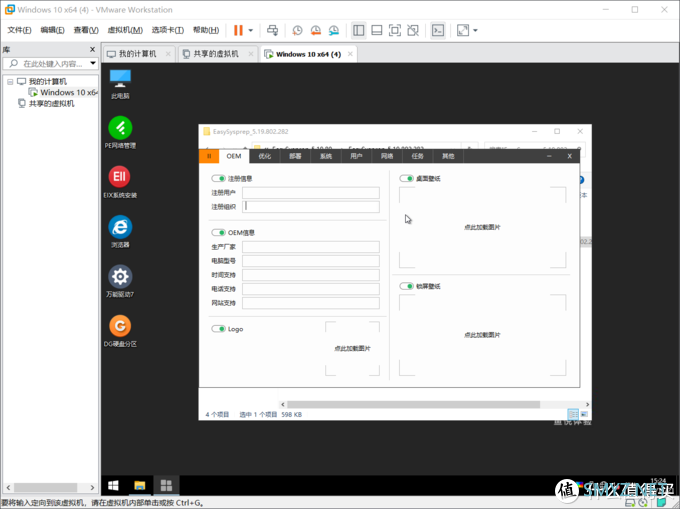Open 万能驱动7 gear icon
The image size is (680, 509).
[x=120, y=277]
